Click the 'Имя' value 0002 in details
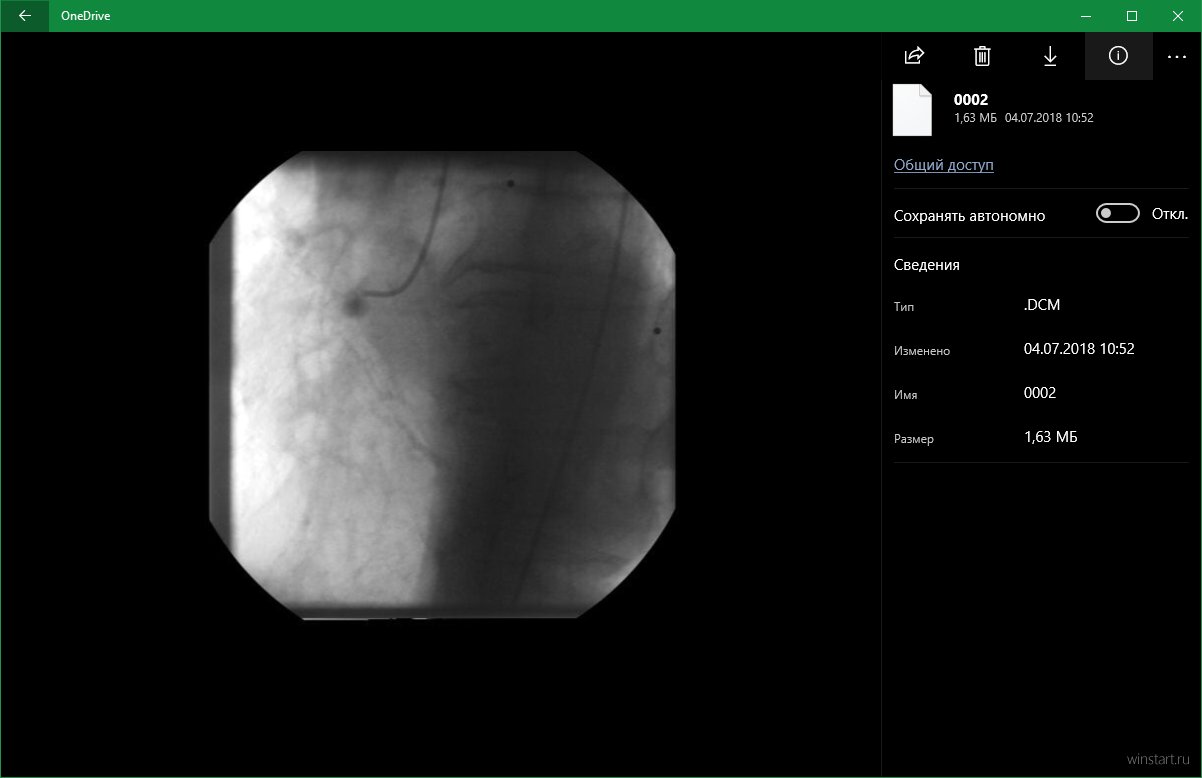Viewport: 1202px width, 778px height. click(1040, 393)
